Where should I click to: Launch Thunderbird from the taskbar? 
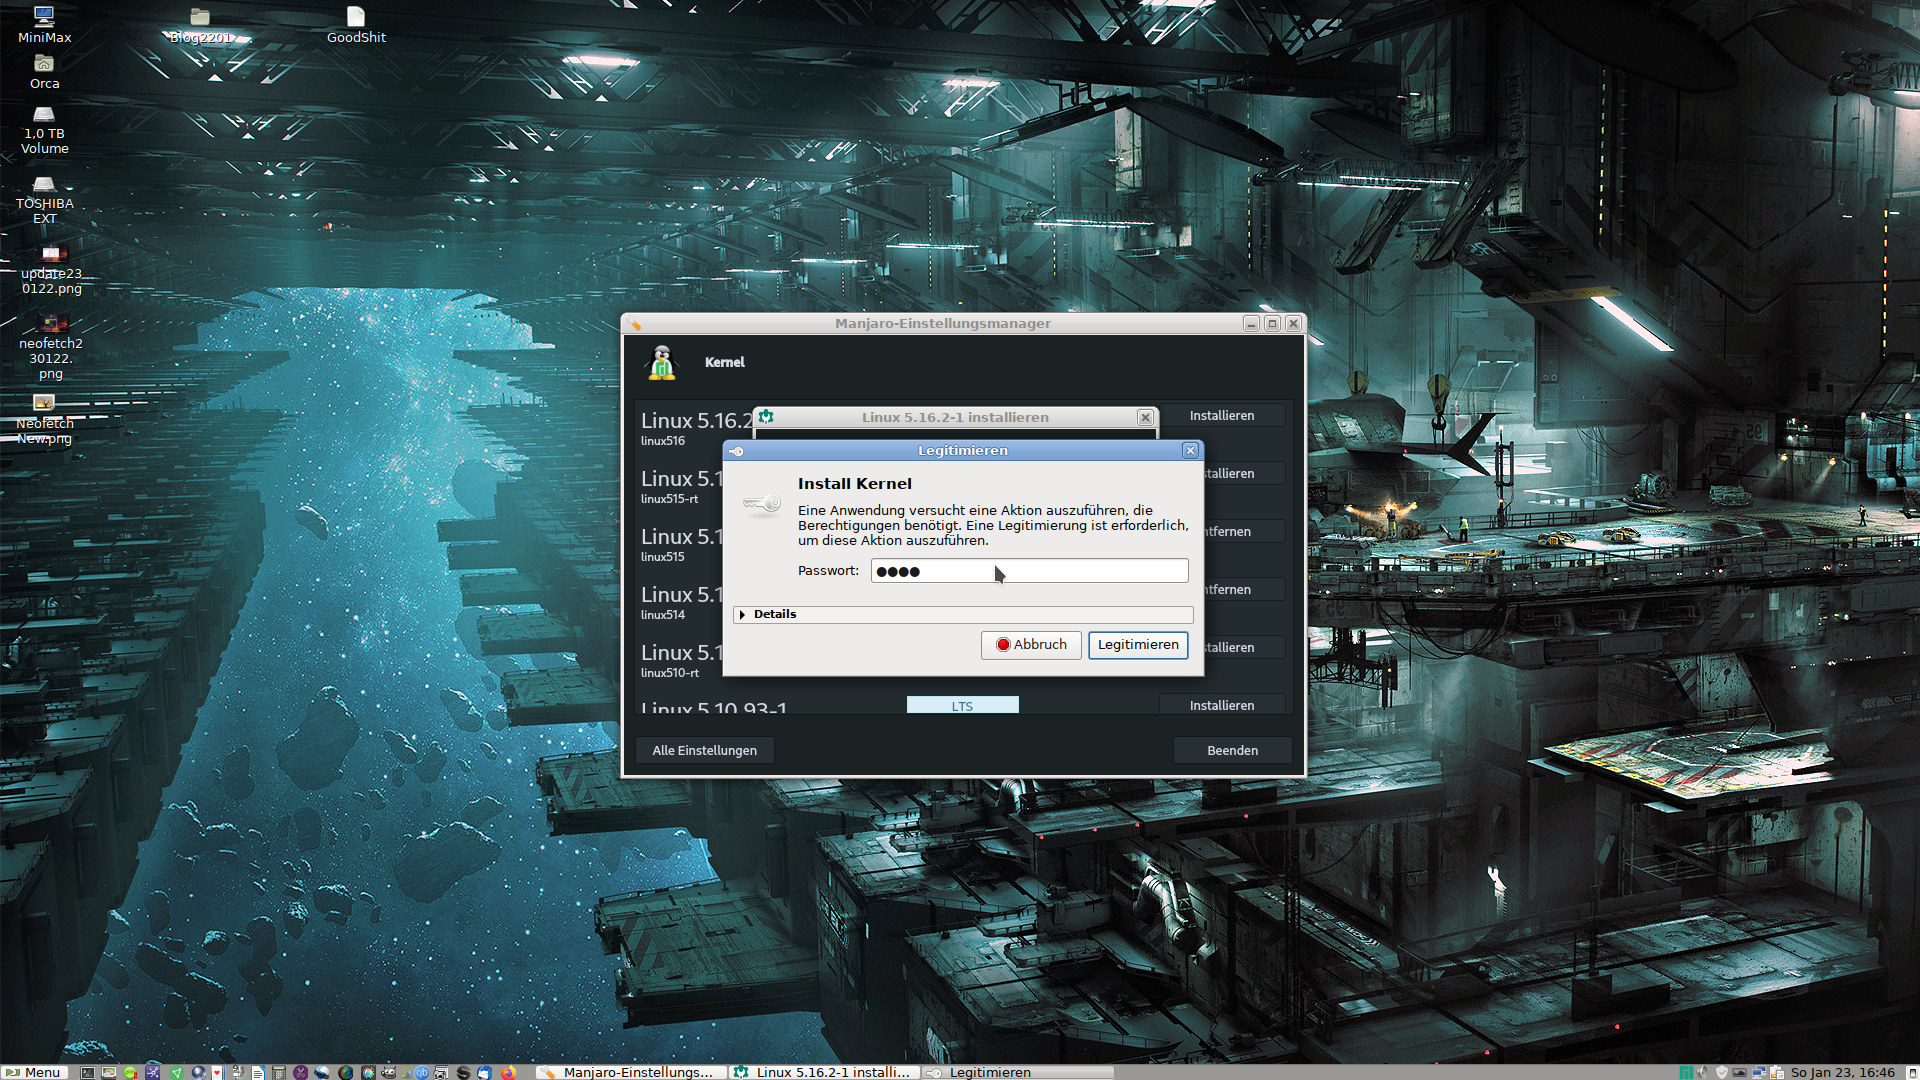point(484,1072)
